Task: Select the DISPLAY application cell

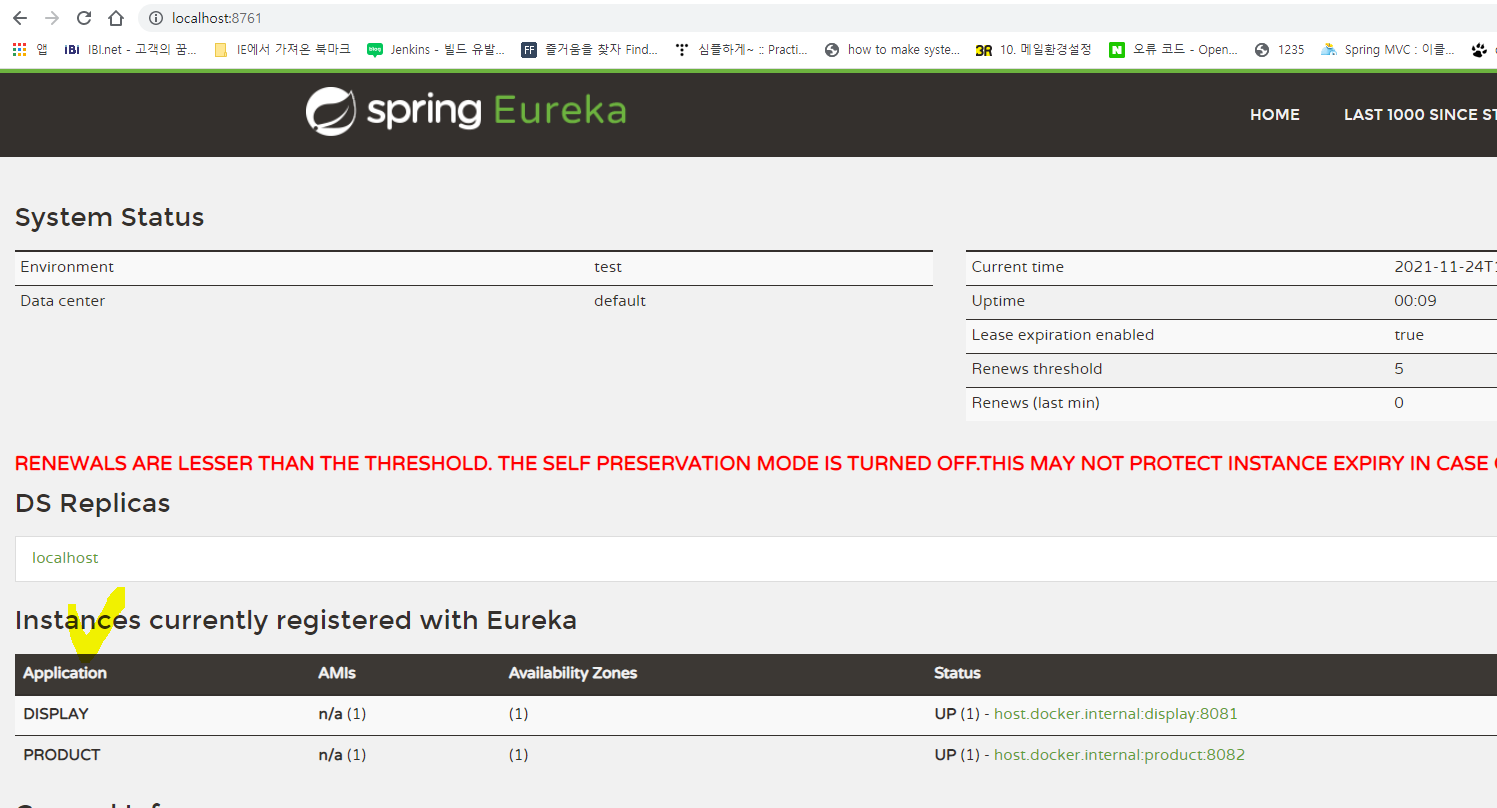Action: click(x=56, y=714)
